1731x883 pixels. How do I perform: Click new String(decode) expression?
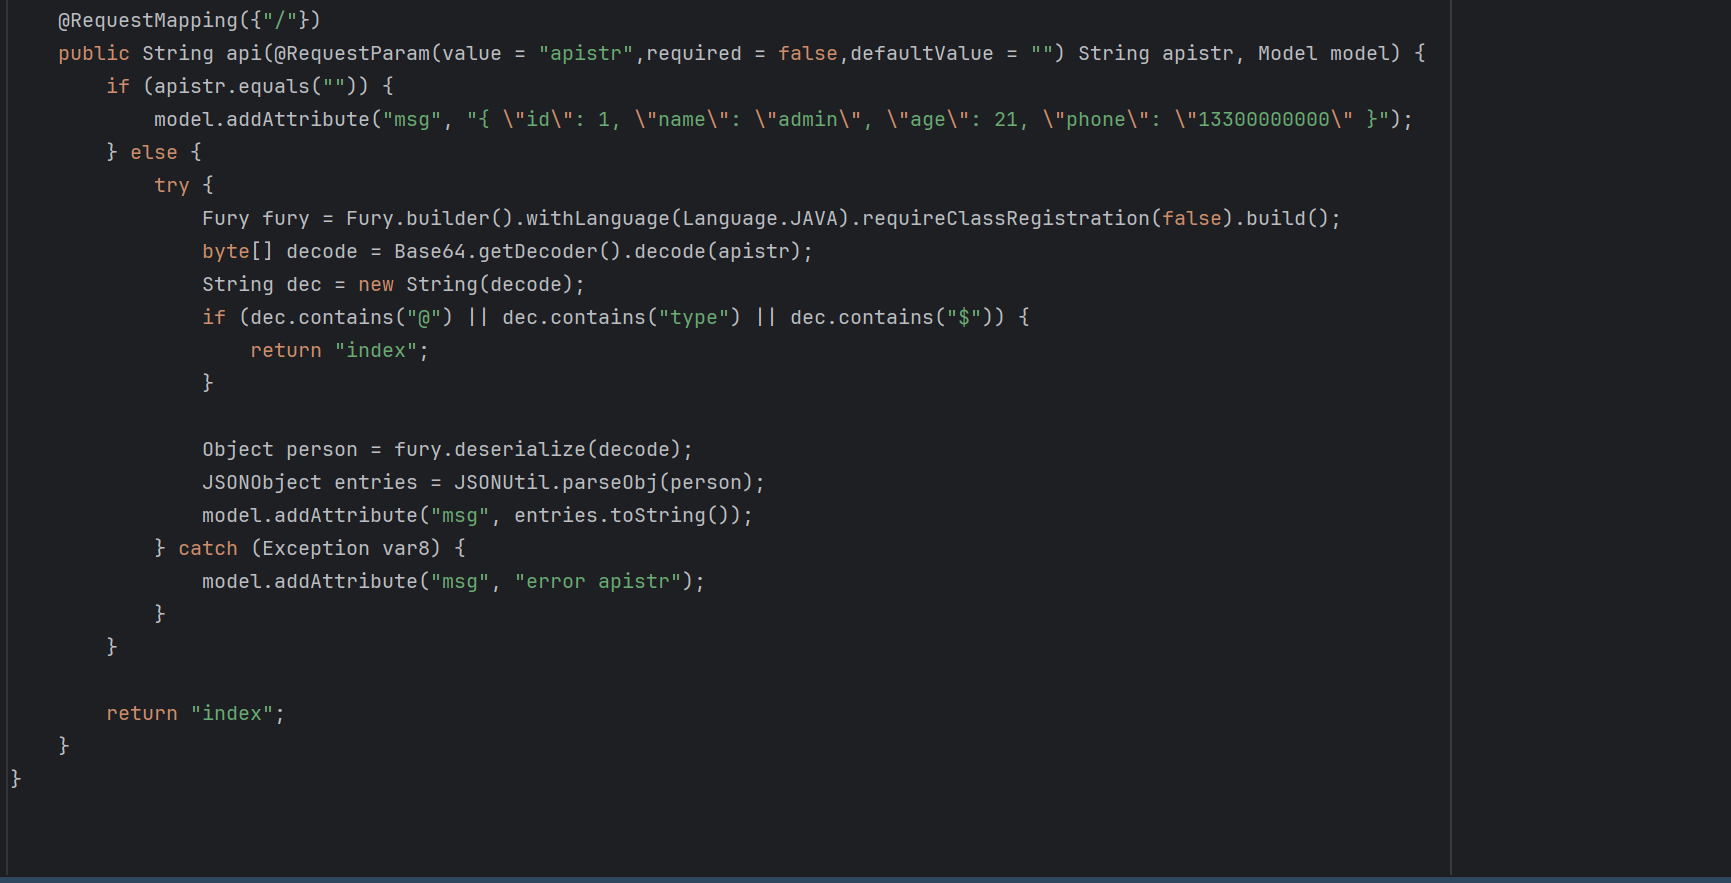click(x=466, y=284)
